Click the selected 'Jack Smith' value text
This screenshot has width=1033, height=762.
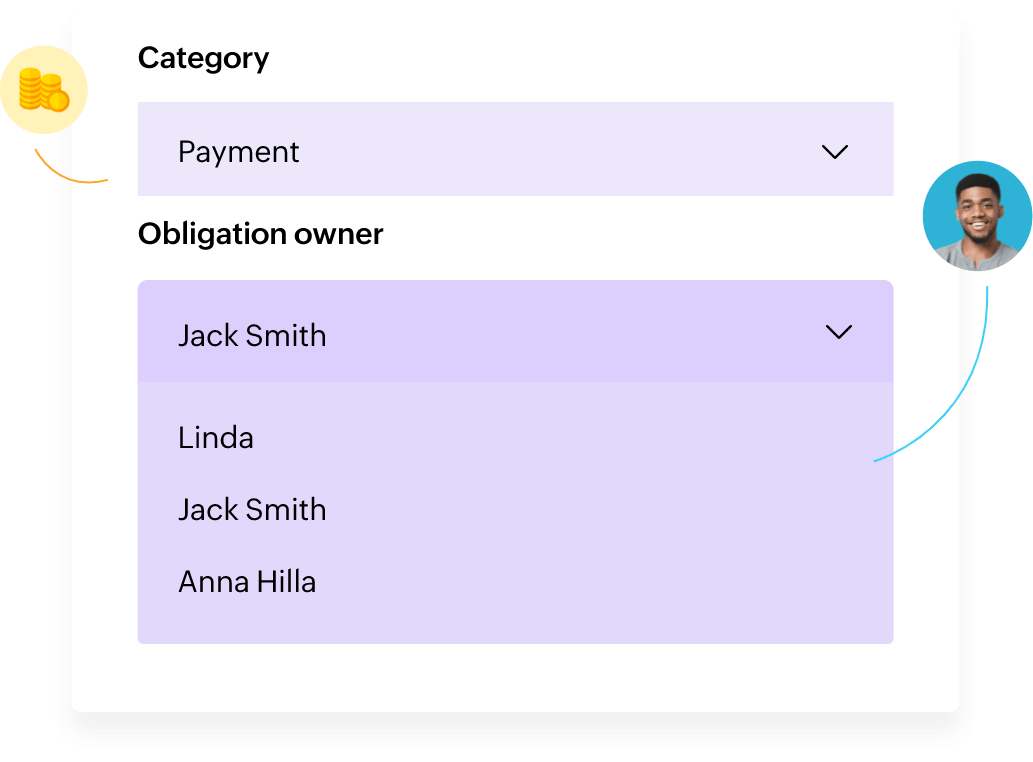(252, 336)
